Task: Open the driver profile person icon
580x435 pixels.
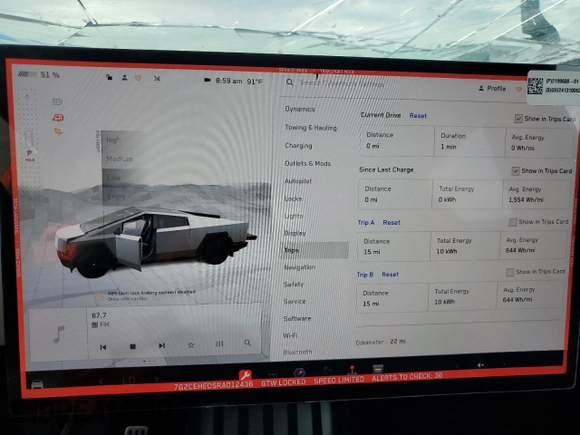Action: (x=125, y=78)
